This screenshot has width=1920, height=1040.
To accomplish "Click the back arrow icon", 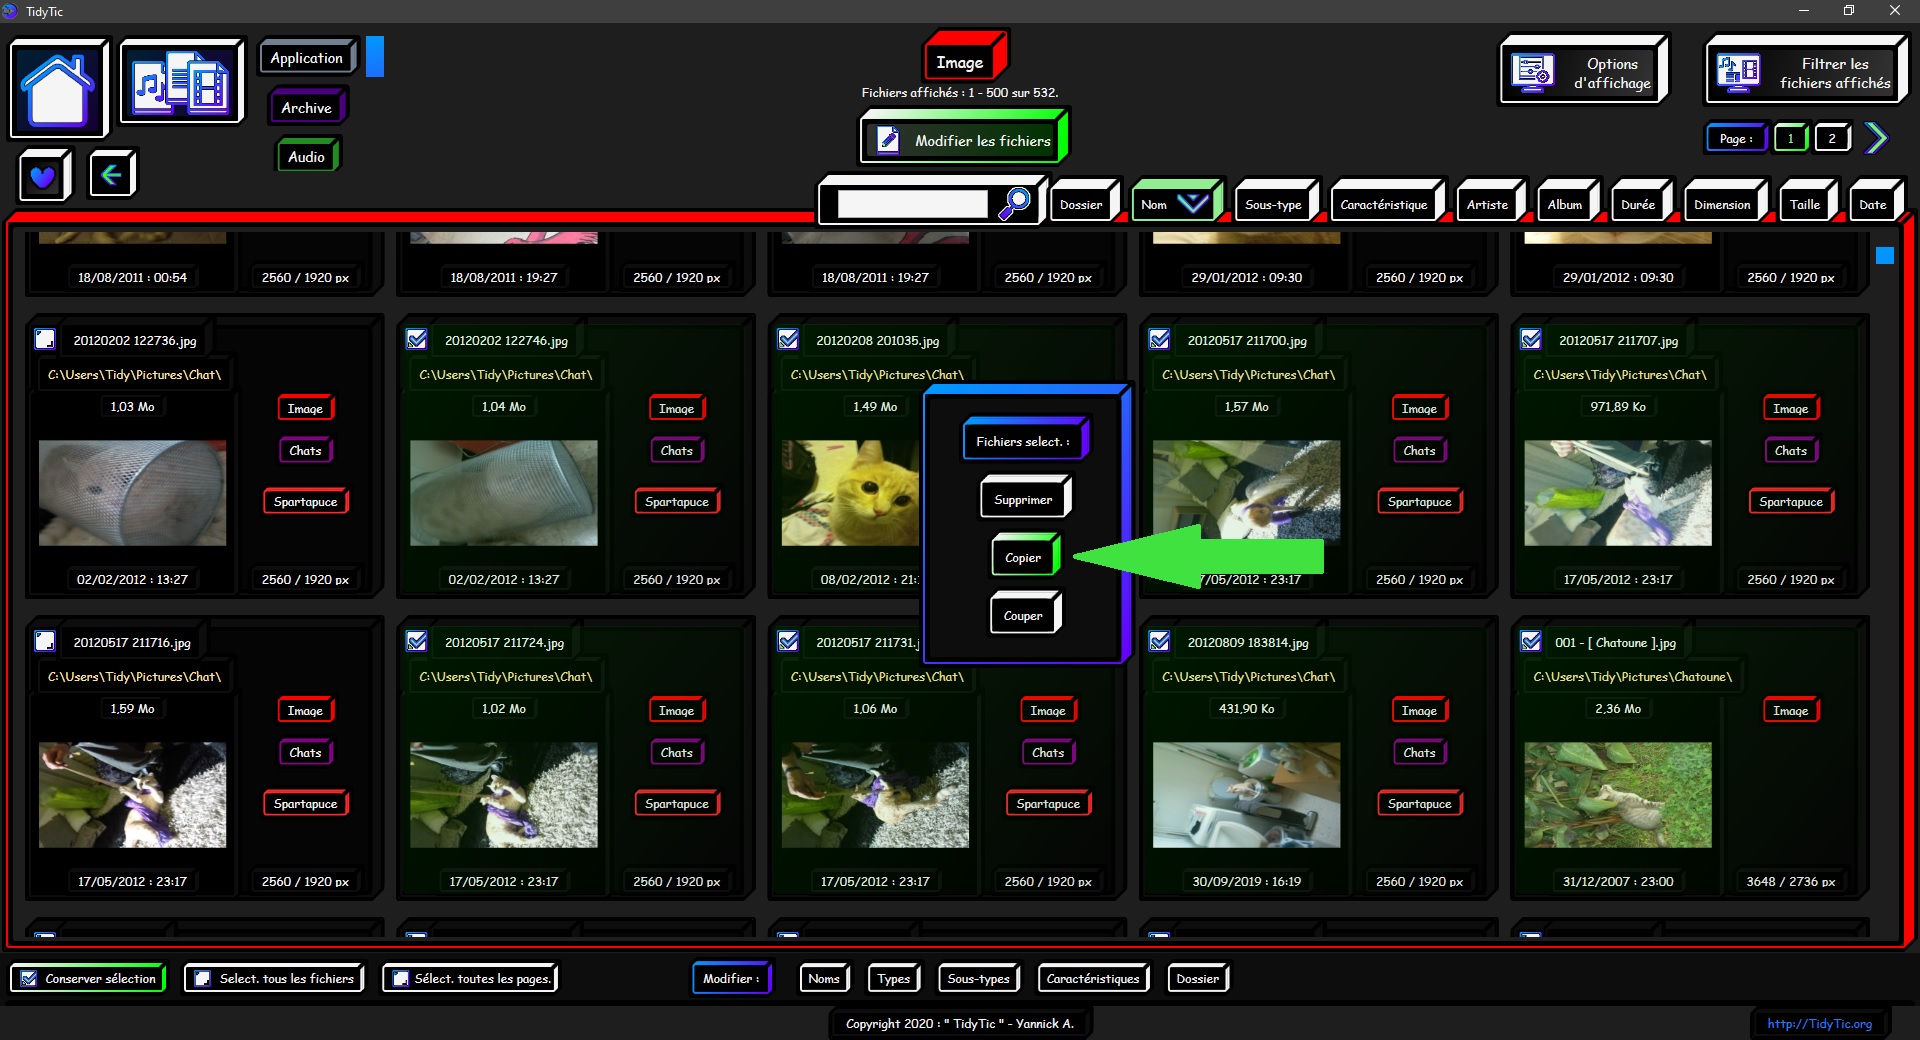I will (111, 175).
